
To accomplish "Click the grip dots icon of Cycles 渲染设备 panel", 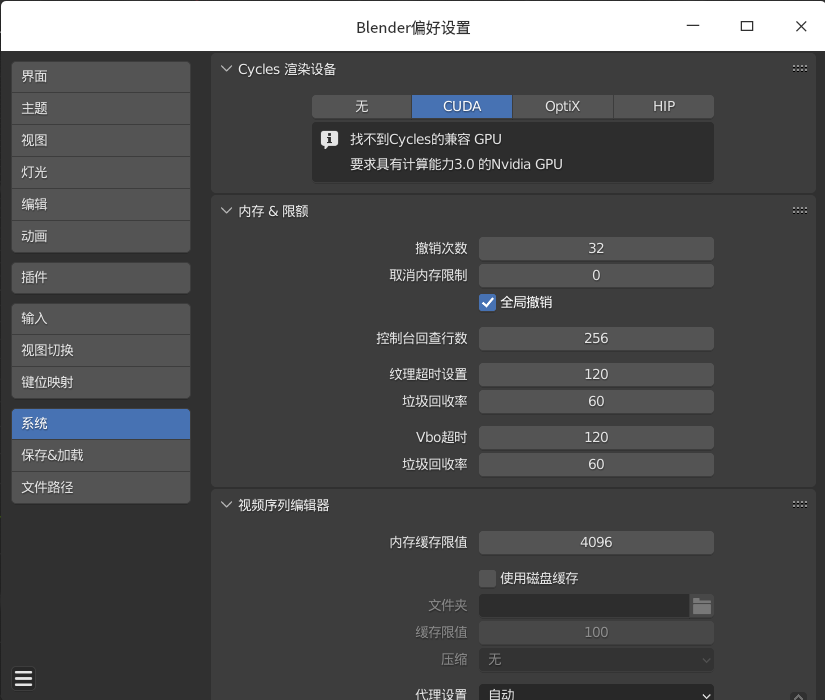I will click(x=799, y=69).
